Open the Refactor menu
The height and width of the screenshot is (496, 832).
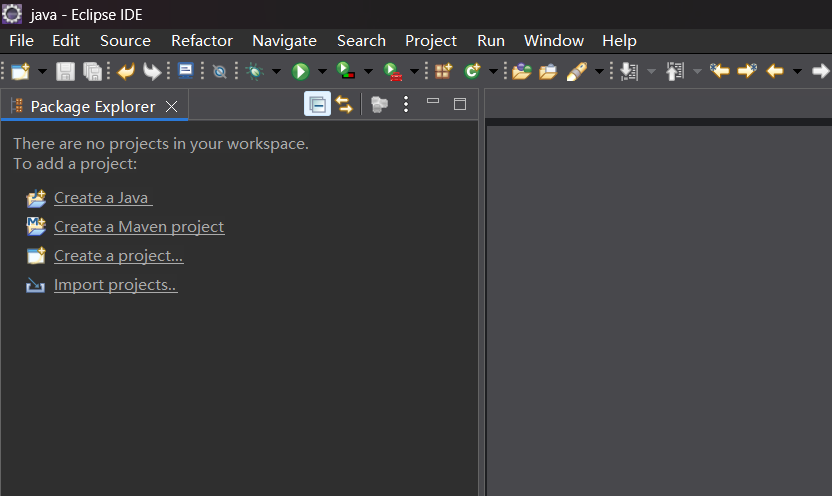click(202, 41)
